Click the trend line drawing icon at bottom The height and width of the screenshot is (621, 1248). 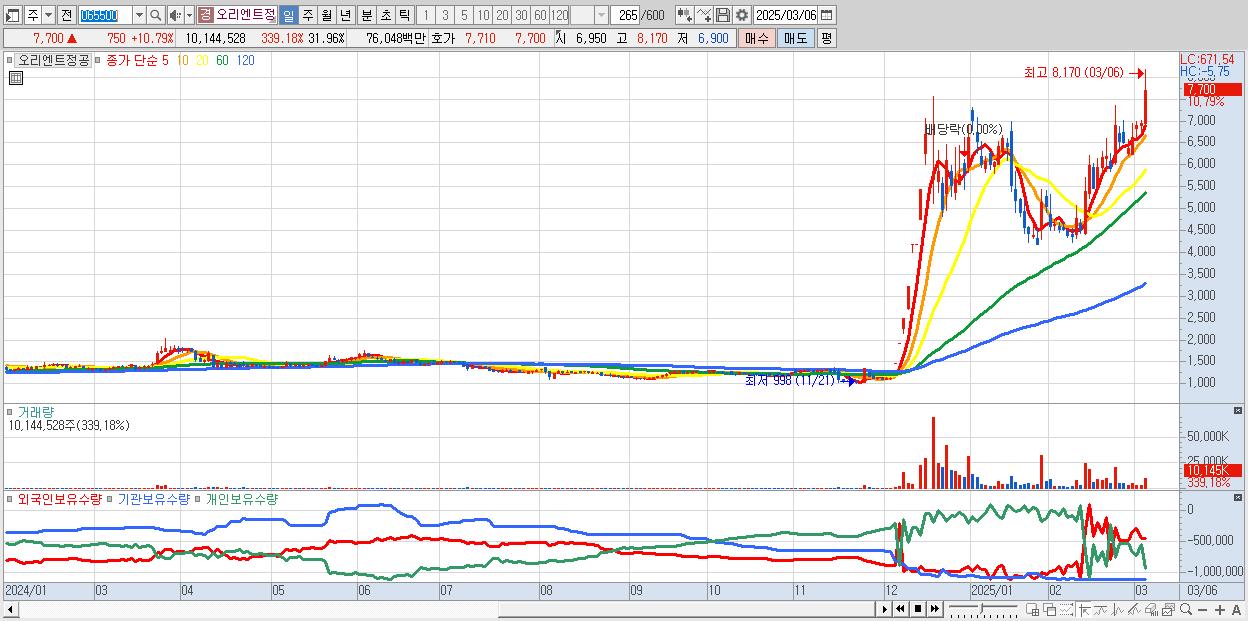[1135, 610]
